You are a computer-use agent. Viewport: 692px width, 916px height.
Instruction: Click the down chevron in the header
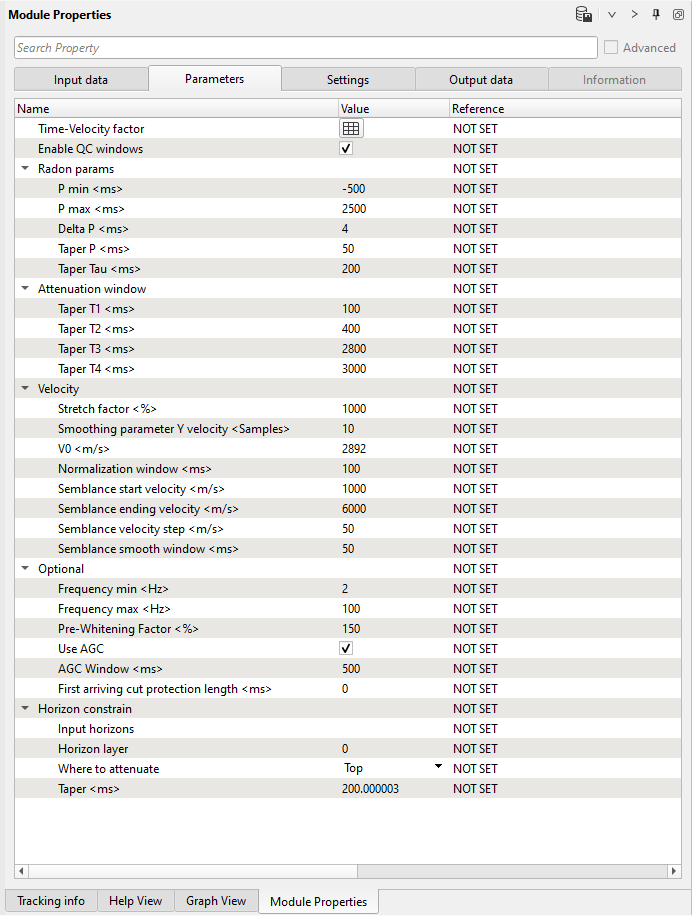pyautogui.click(x=612, y=15)
